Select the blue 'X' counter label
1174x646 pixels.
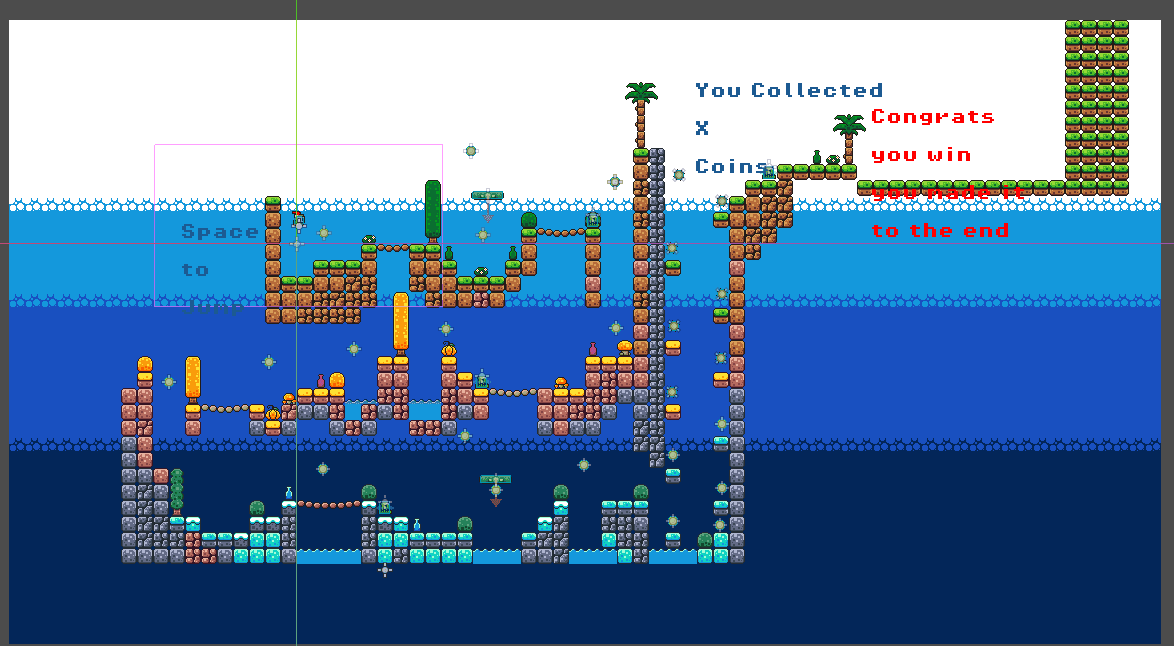(702, 128)
